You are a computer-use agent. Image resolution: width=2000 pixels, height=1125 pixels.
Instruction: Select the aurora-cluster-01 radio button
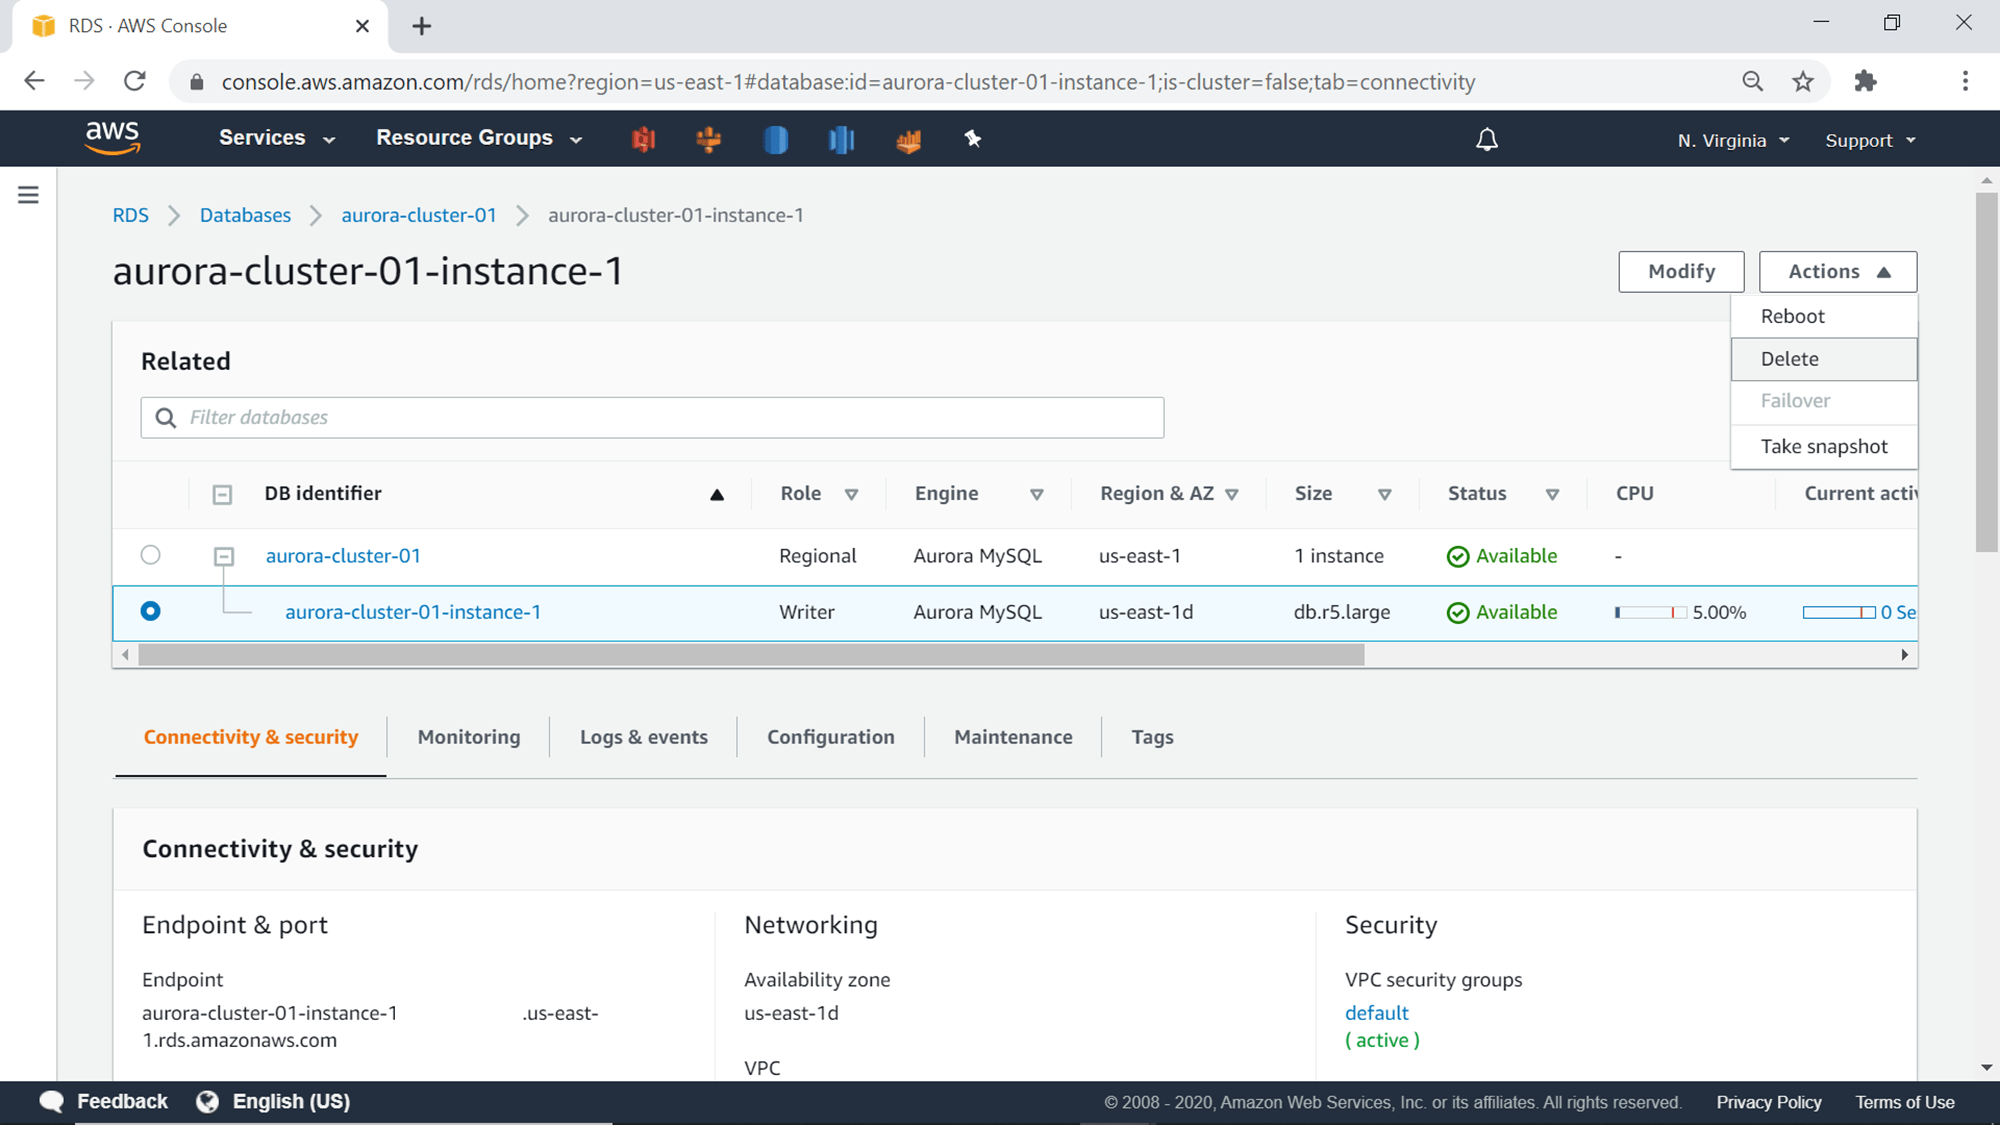[x=151, y=555]
